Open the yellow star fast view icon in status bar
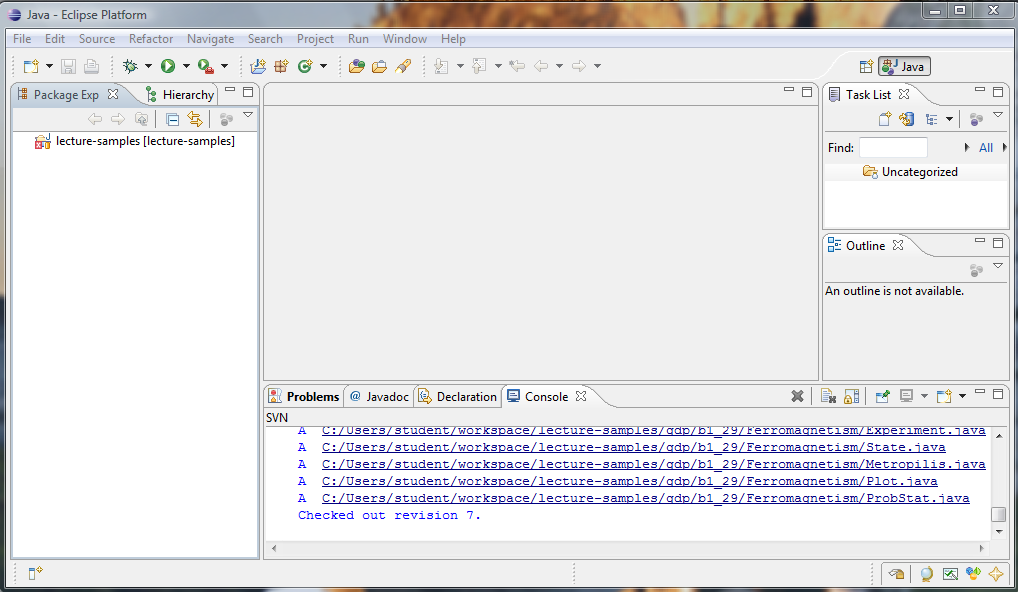Viewport: 1018px width, 592px height. coord(995,574)
